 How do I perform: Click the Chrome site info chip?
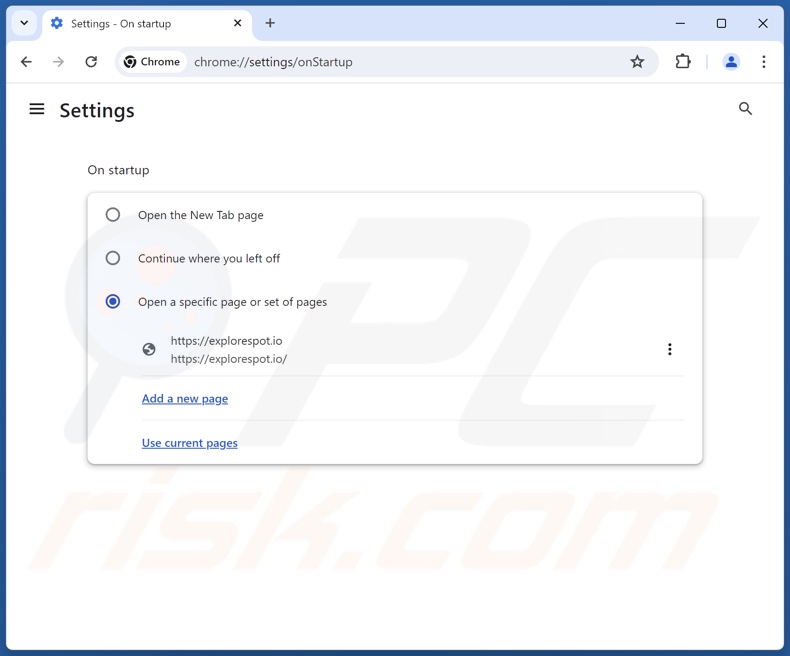(x=152, y=62)
